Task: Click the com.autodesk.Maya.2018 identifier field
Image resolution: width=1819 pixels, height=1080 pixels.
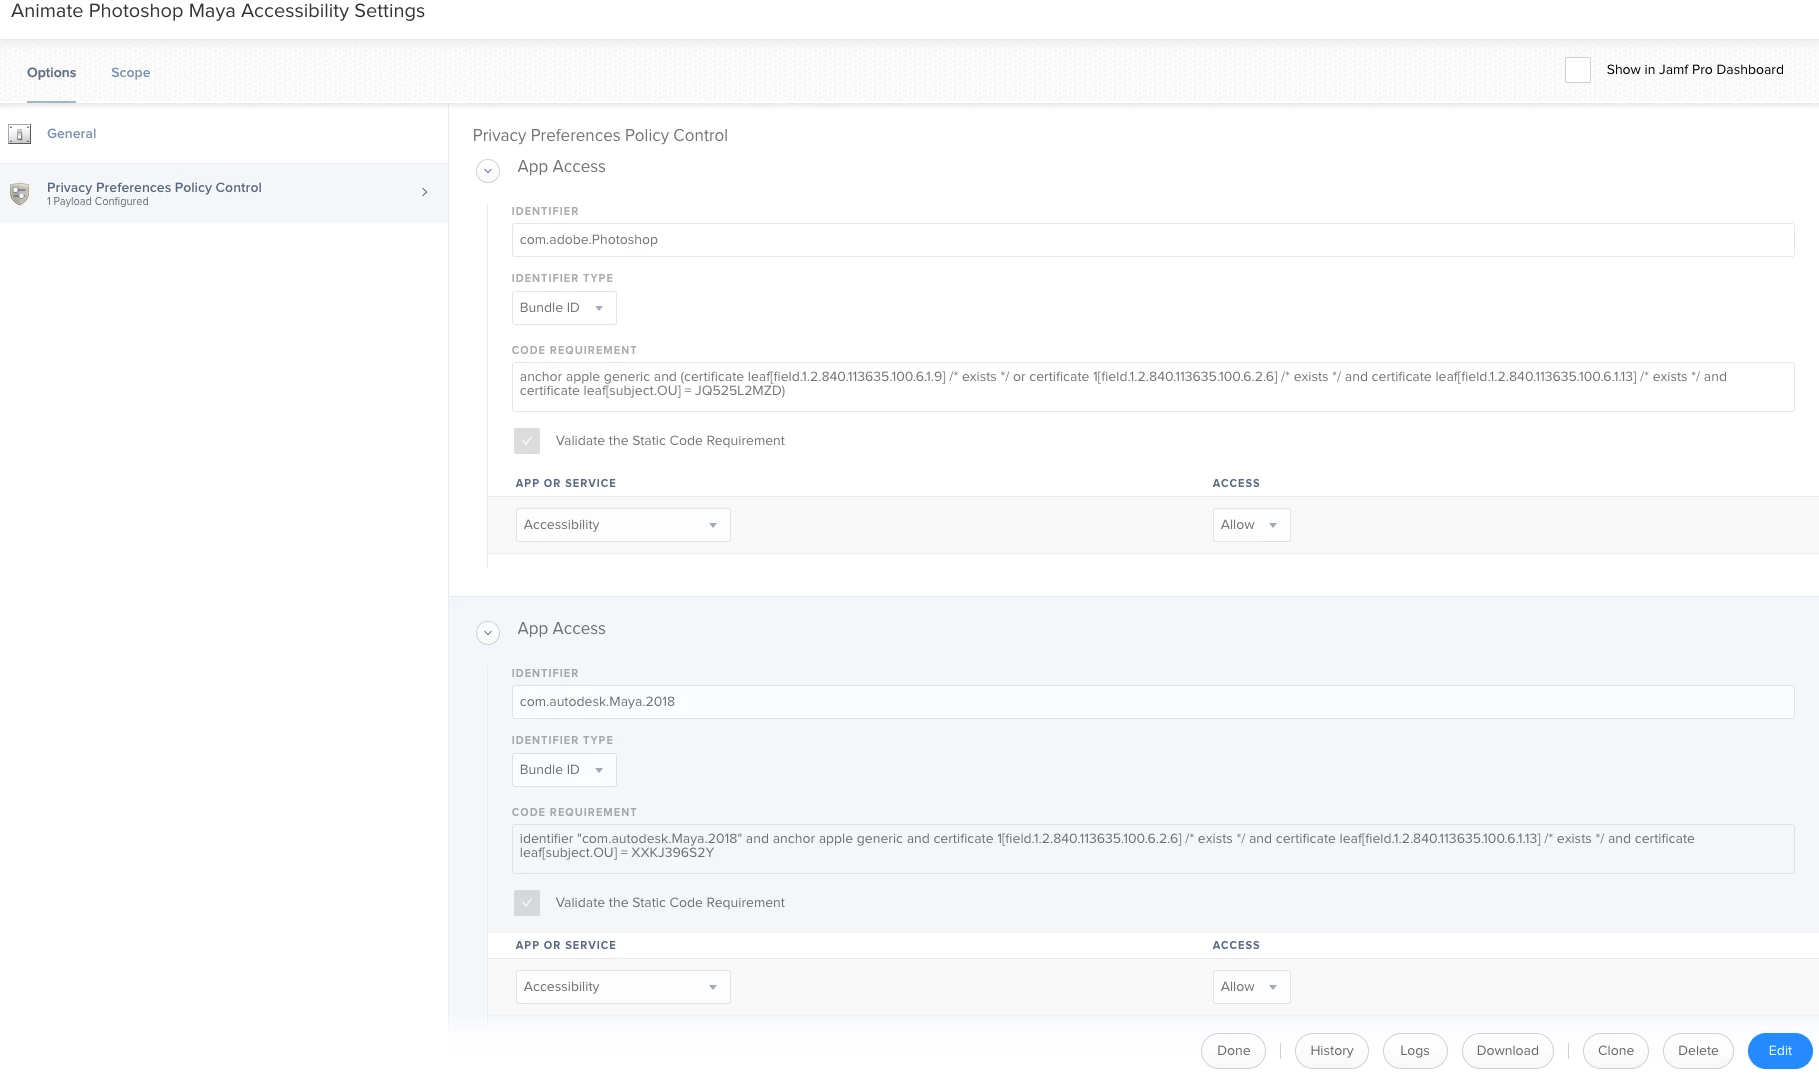Action: (1153, 702)
